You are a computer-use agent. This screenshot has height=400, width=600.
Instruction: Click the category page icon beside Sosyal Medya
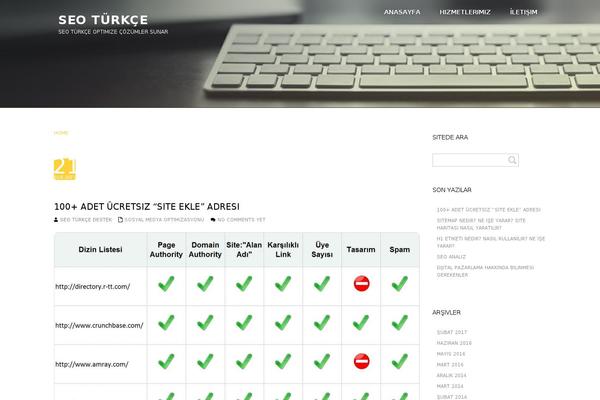120,220
